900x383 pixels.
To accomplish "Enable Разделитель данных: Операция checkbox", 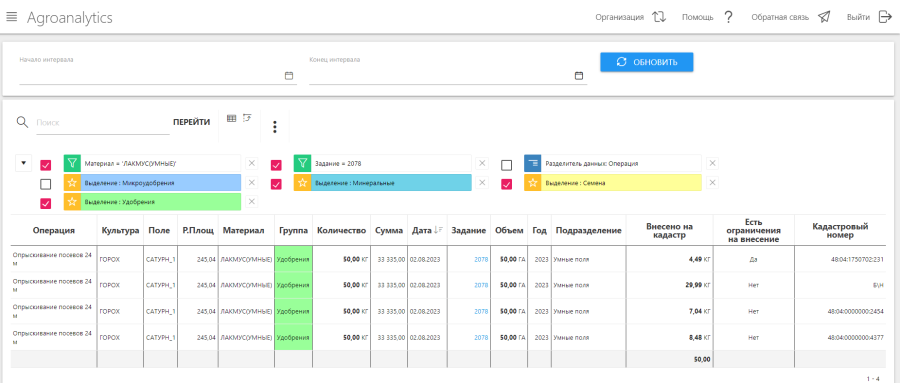I will click(506, 165).
